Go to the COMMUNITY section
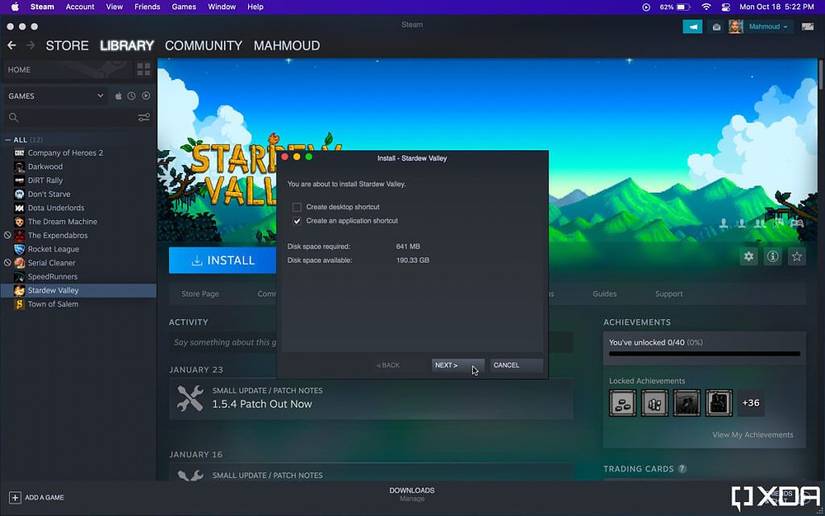Viewport: 825px width, 516px height. click(x=204, y=46)
